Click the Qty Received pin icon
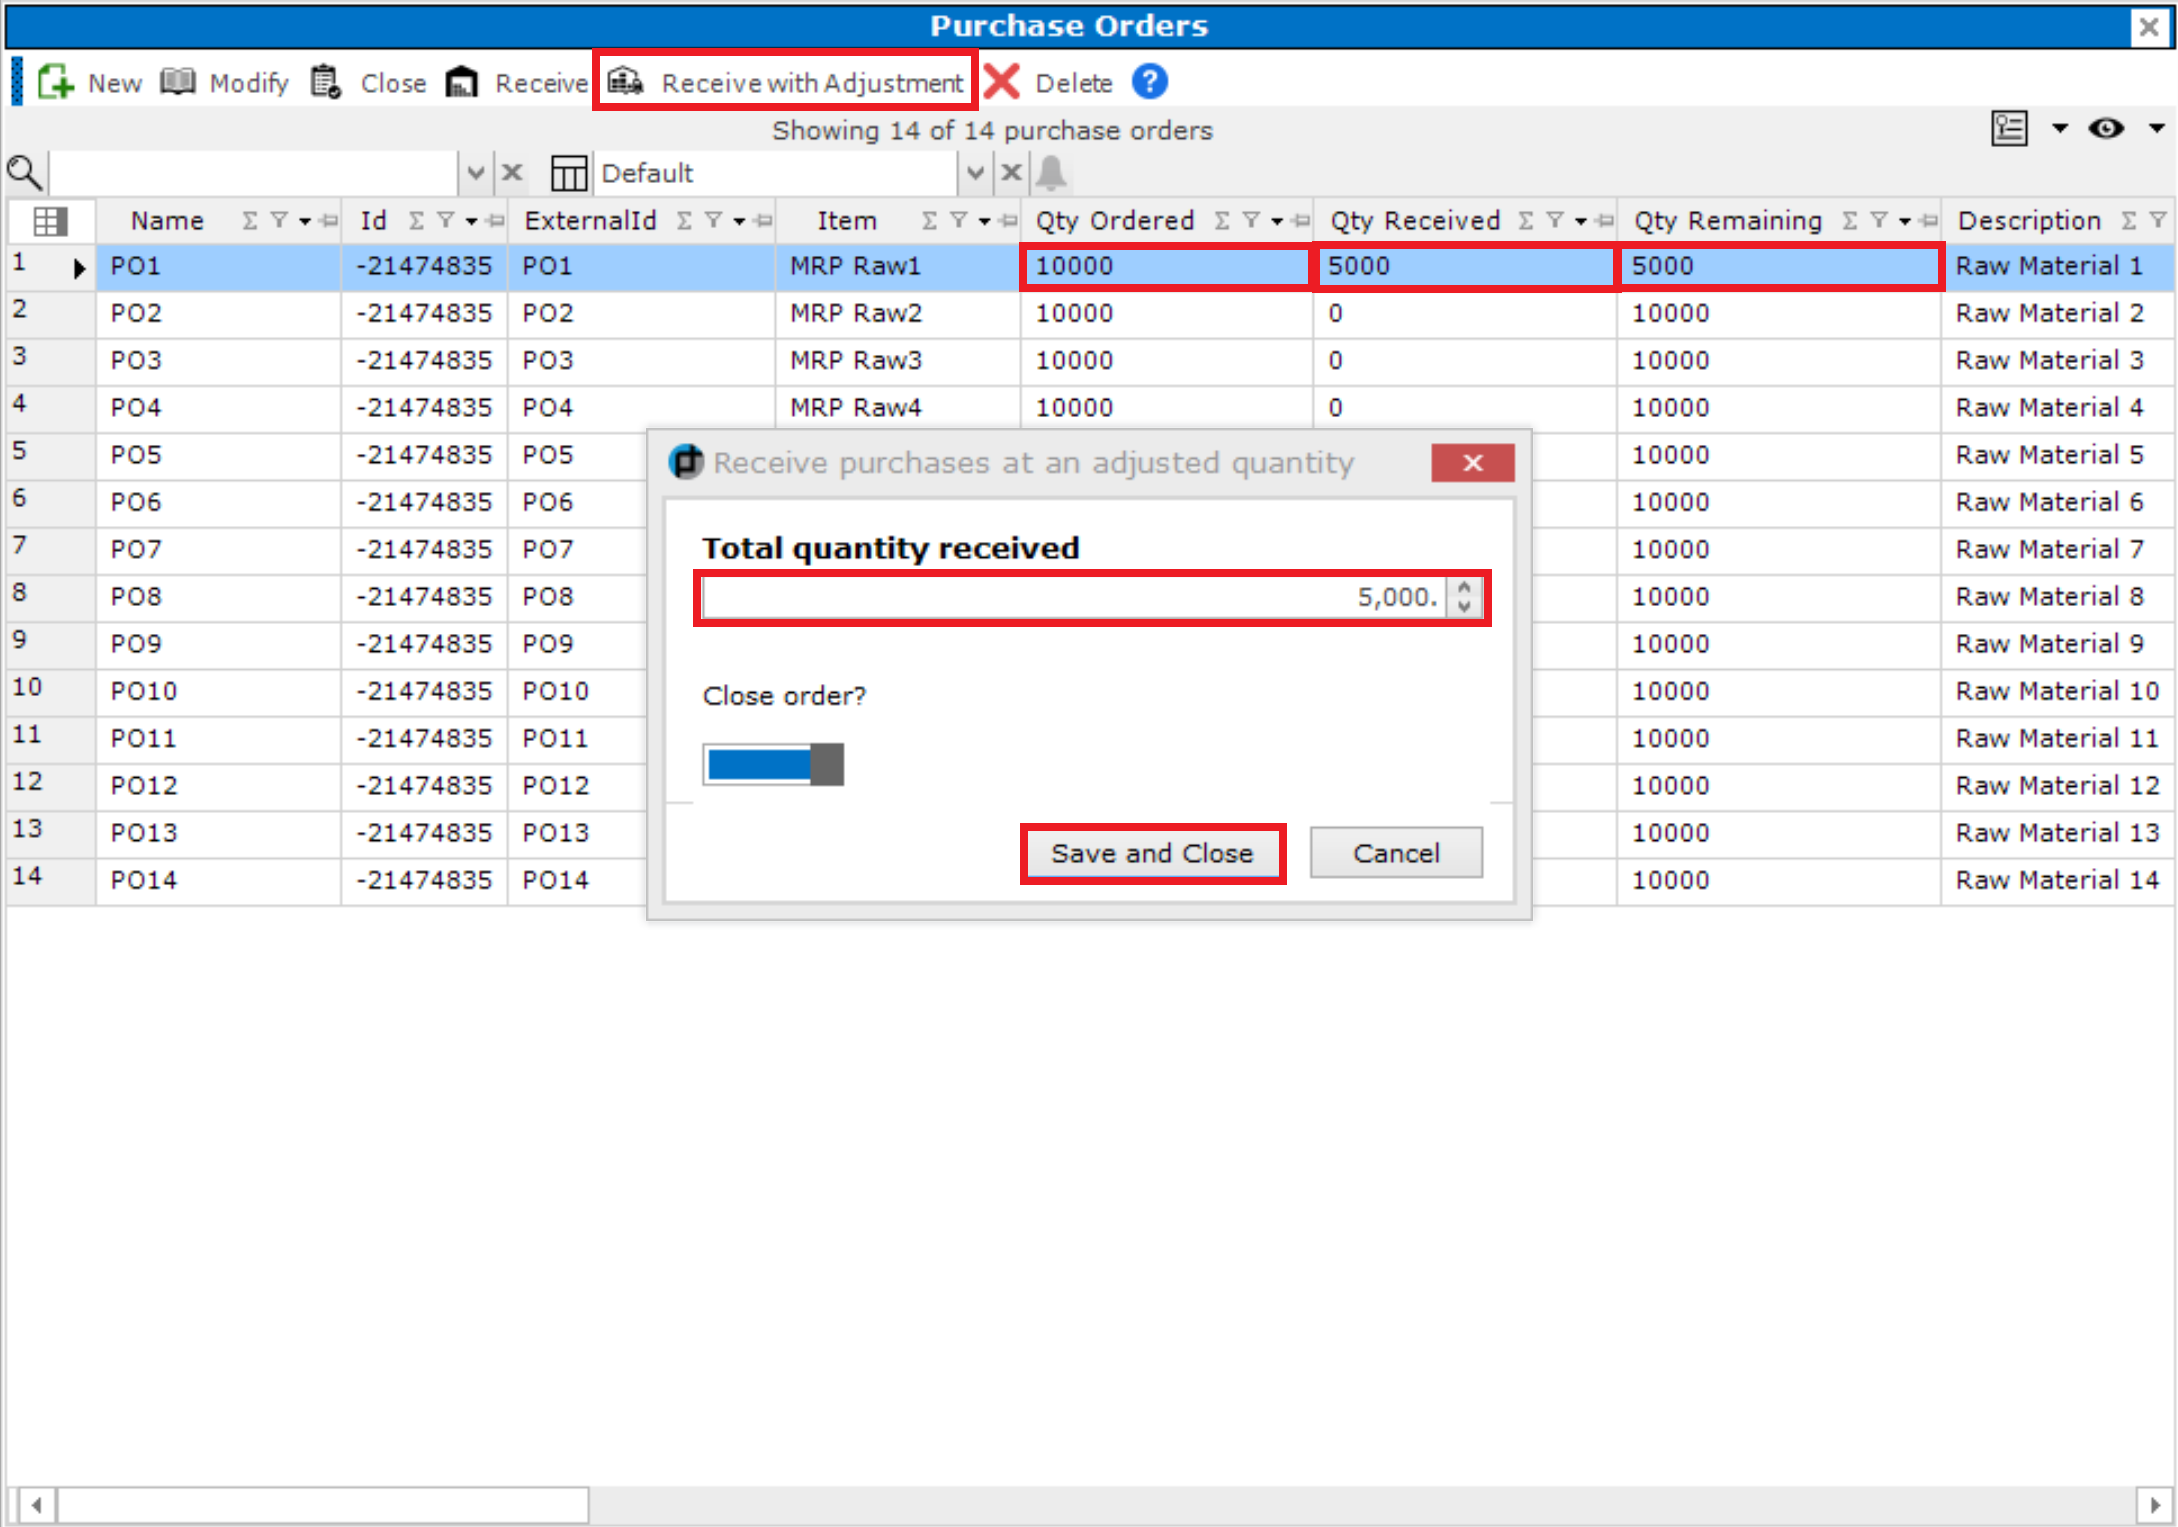Screen dimensions: 2178x1527 coord(1605,221)
